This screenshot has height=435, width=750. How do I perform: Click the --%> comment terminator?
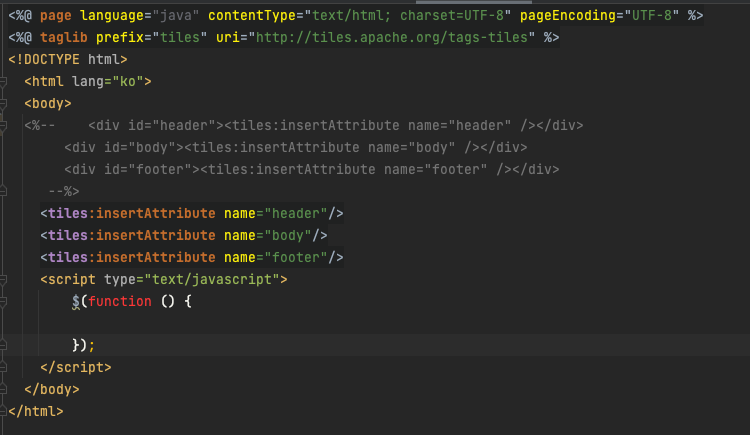(64, 192)
